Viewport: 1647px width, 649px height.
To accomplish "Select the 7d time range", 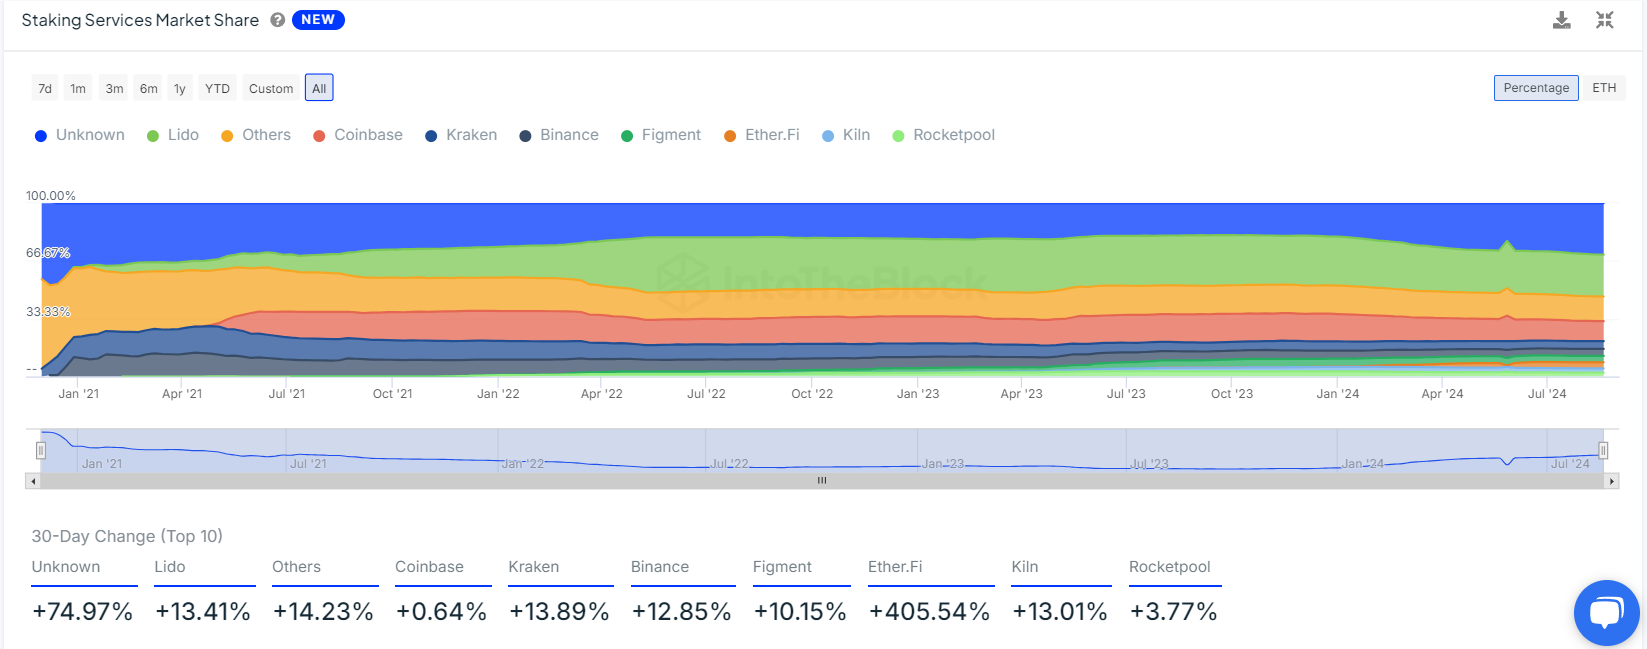I will (45, 88).
